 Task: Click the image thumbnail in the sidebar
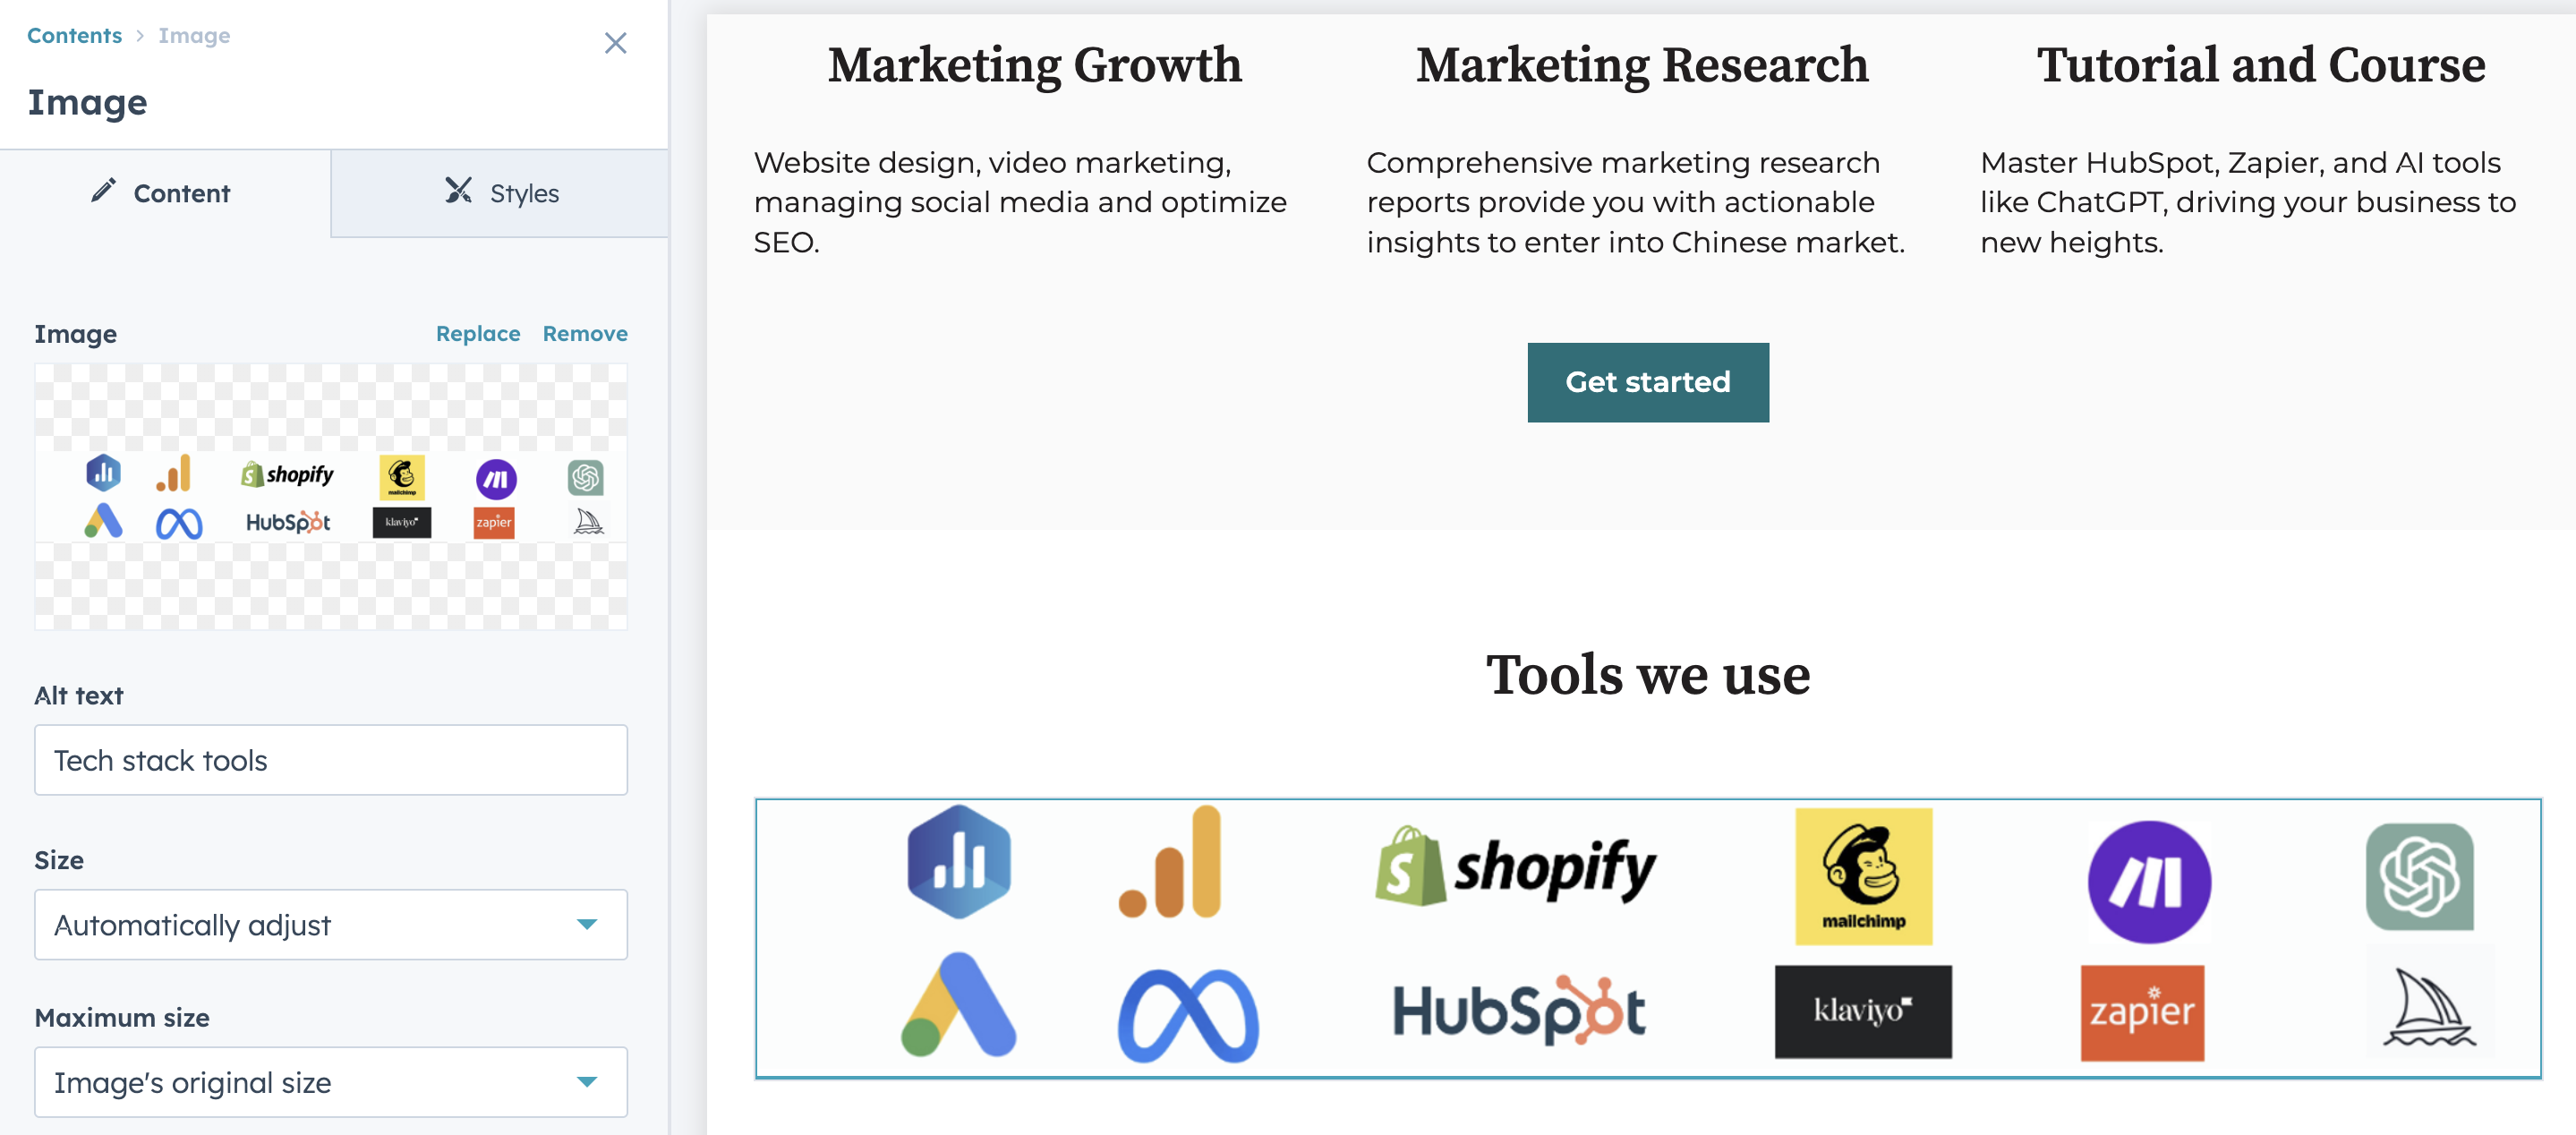click(x=331, y=496)
